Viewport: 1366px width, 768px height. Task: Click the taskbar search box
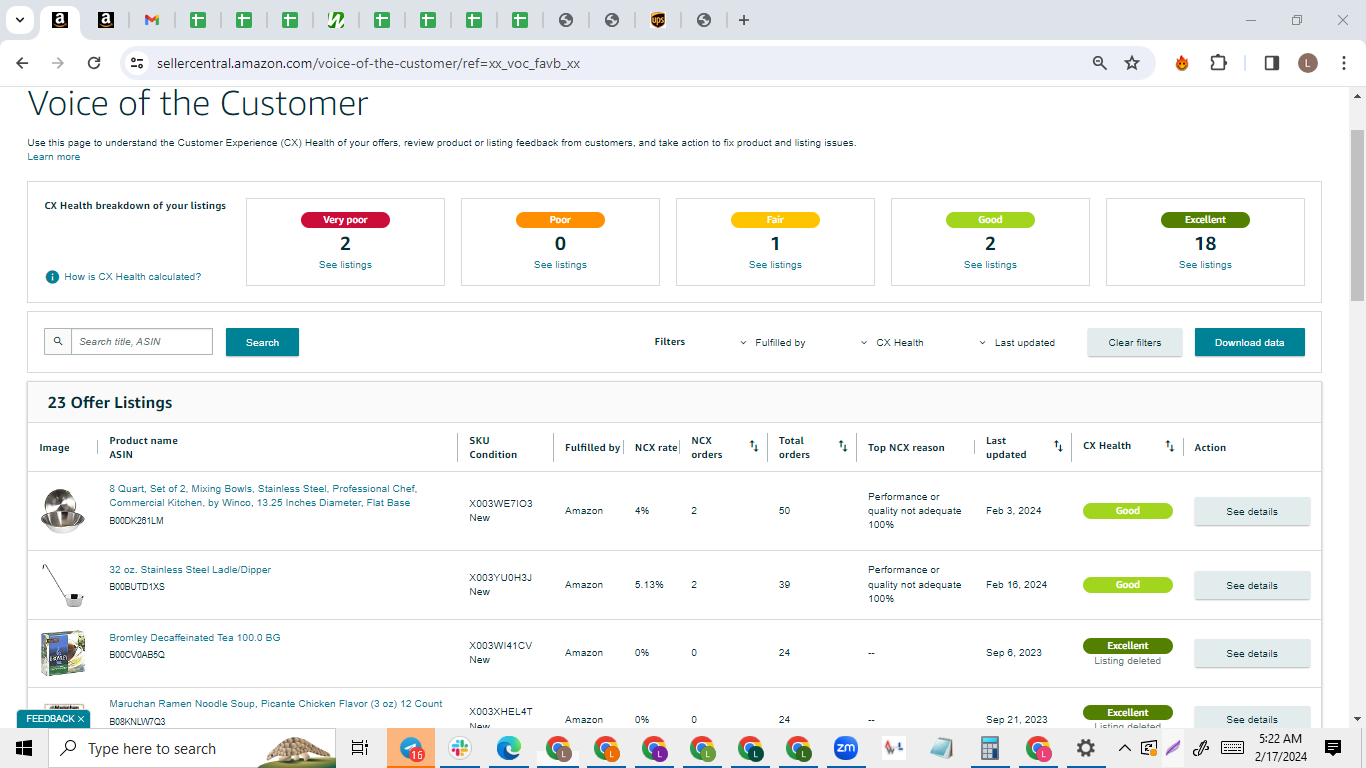click(193, 748)
